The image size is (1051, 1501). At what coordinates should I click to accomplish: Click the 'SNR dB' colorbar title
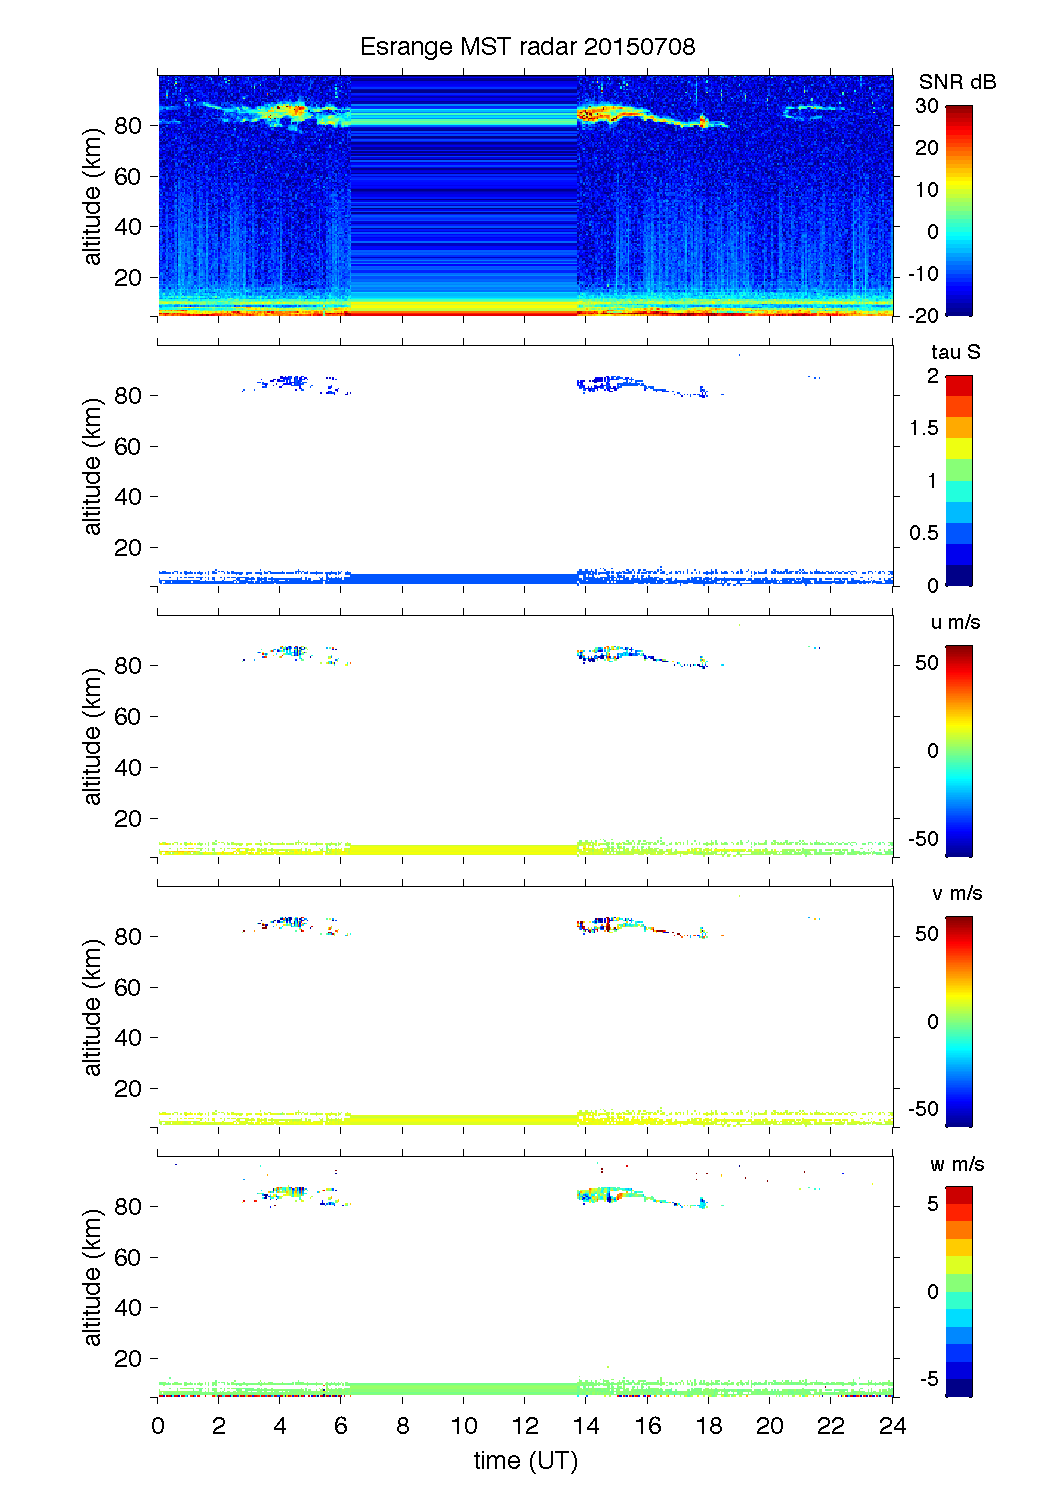click(x=957, y=82)
